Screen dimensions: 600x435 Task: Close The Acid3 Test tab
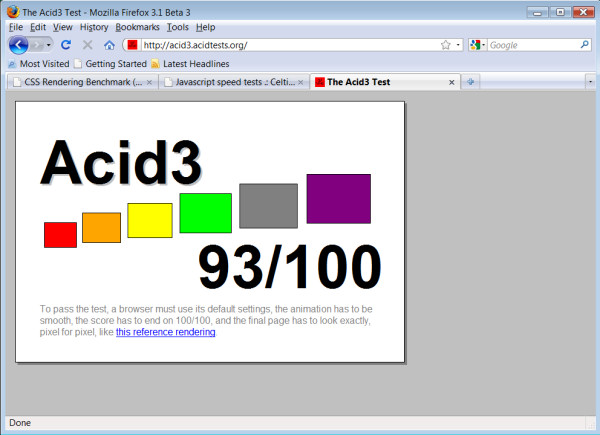point(452,82)
